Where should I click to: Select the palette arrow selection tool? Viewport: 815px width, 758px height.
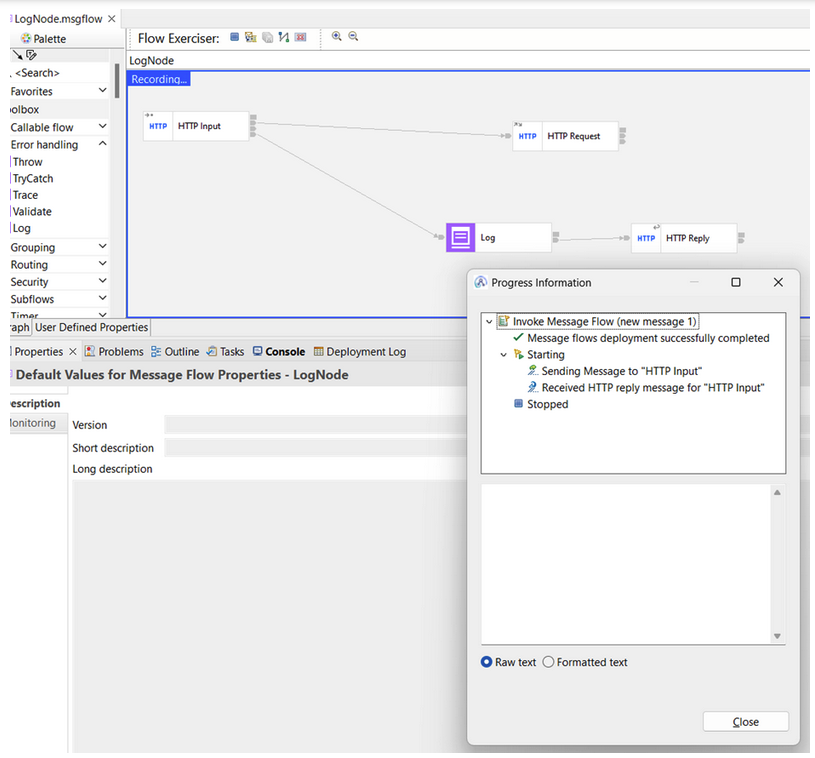point(17,55)
